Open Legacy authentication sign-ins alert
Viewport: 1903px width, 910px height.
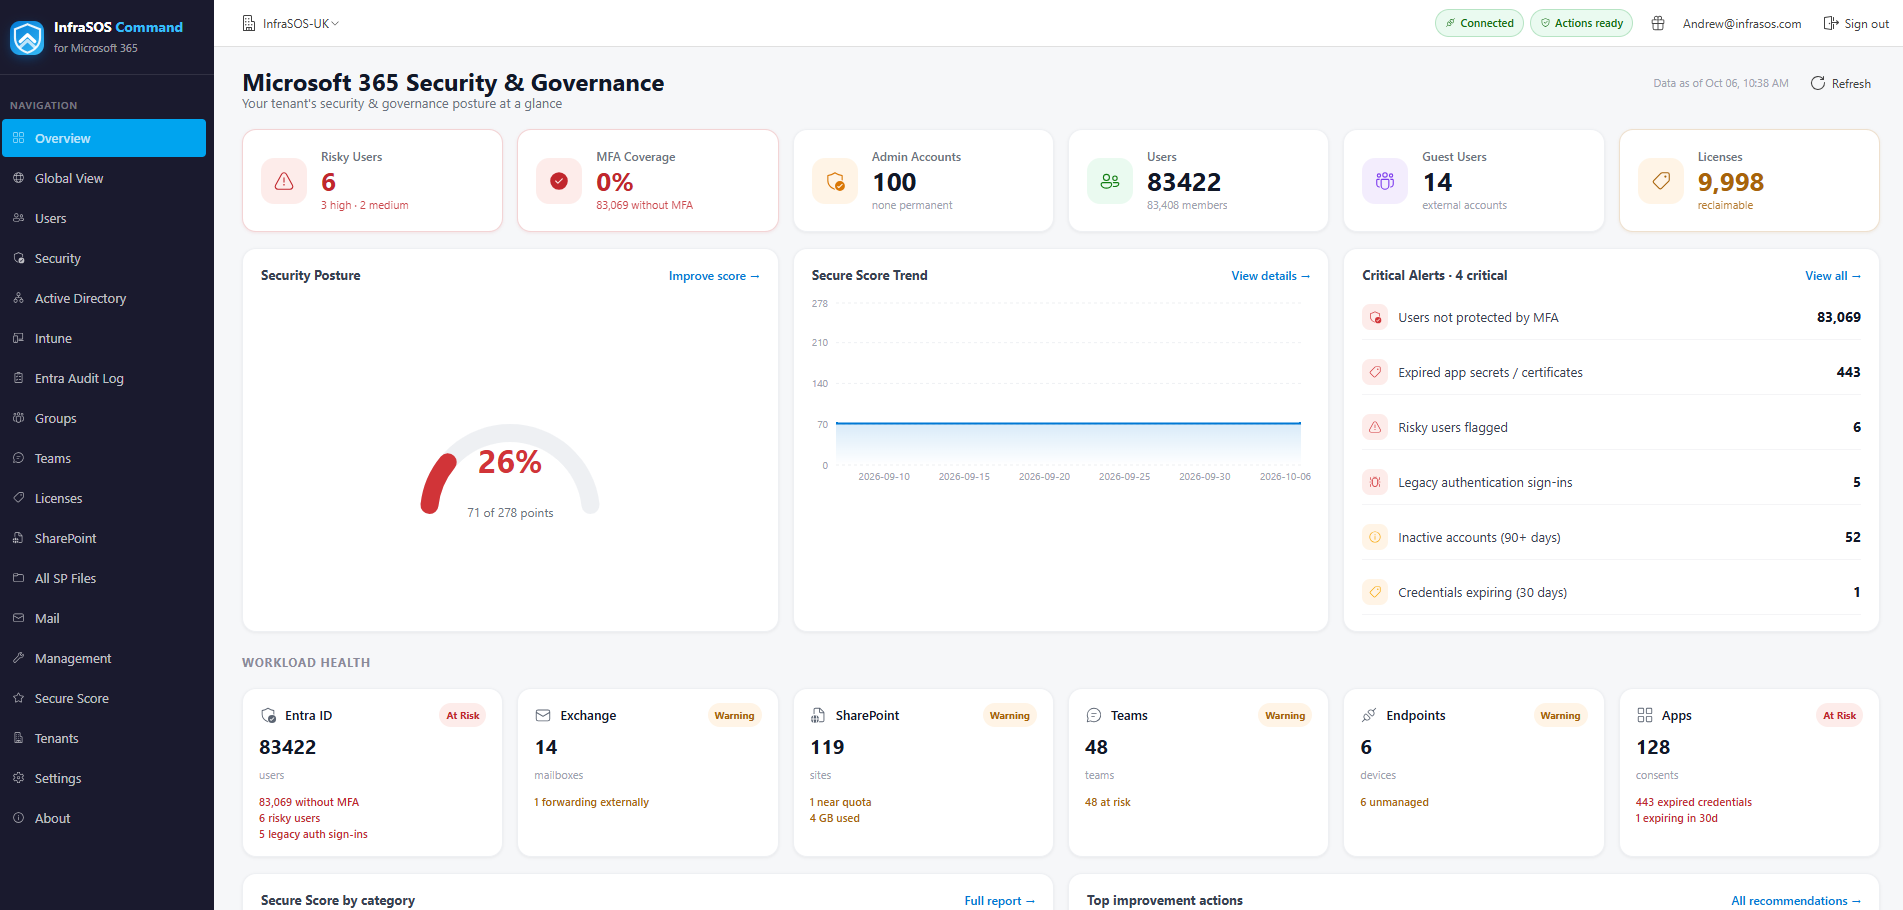(x=1611, y=482)
